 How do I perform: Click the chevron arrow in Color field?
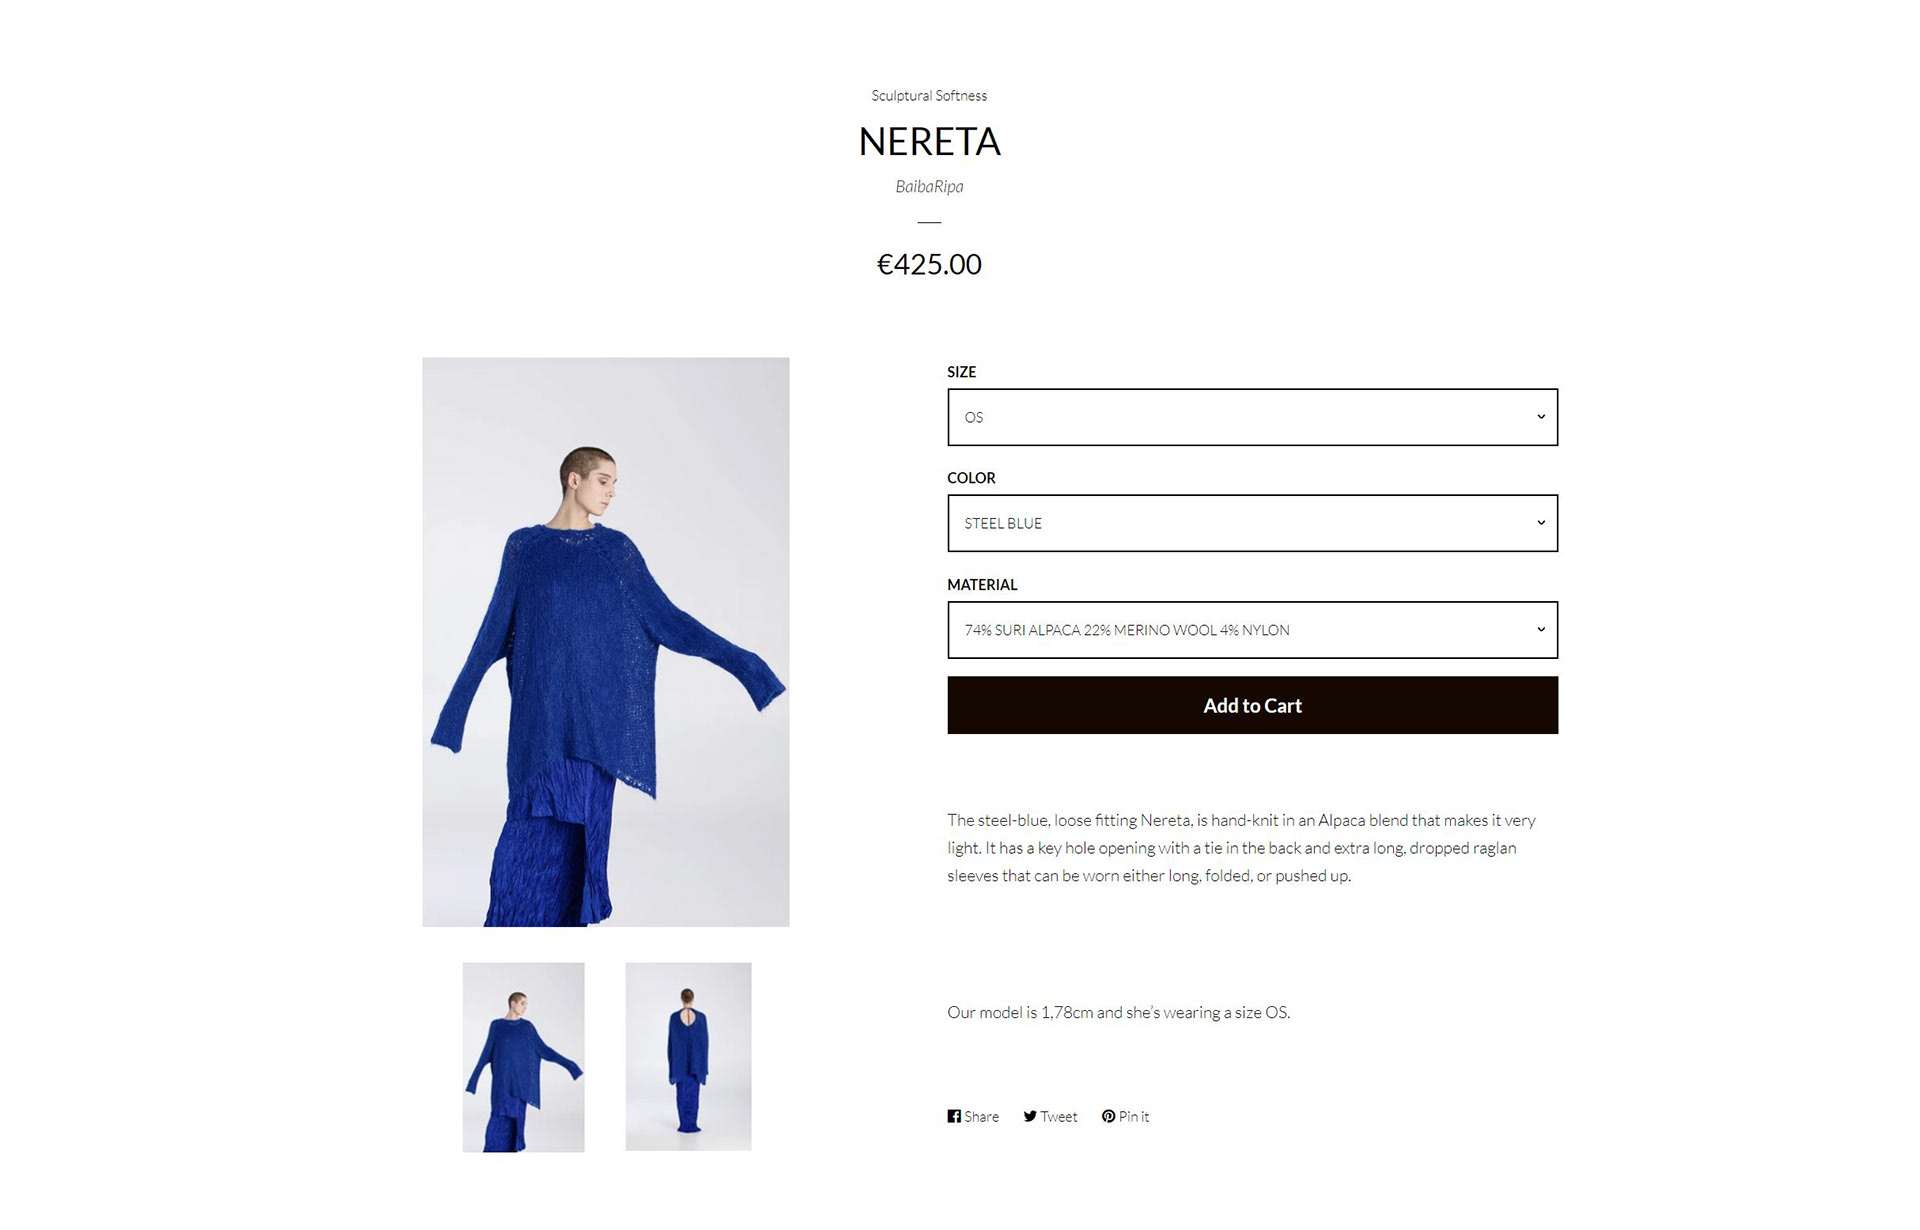1541,523
